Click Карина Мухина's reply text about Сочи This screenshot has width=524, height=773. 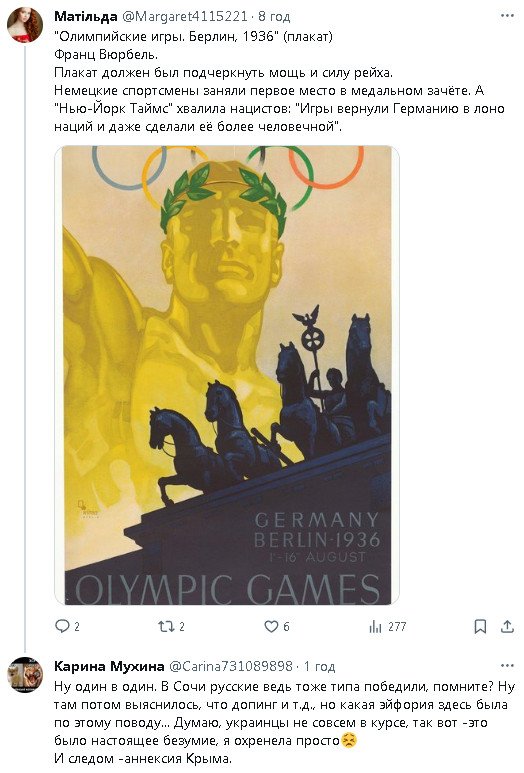coord(284,722)
